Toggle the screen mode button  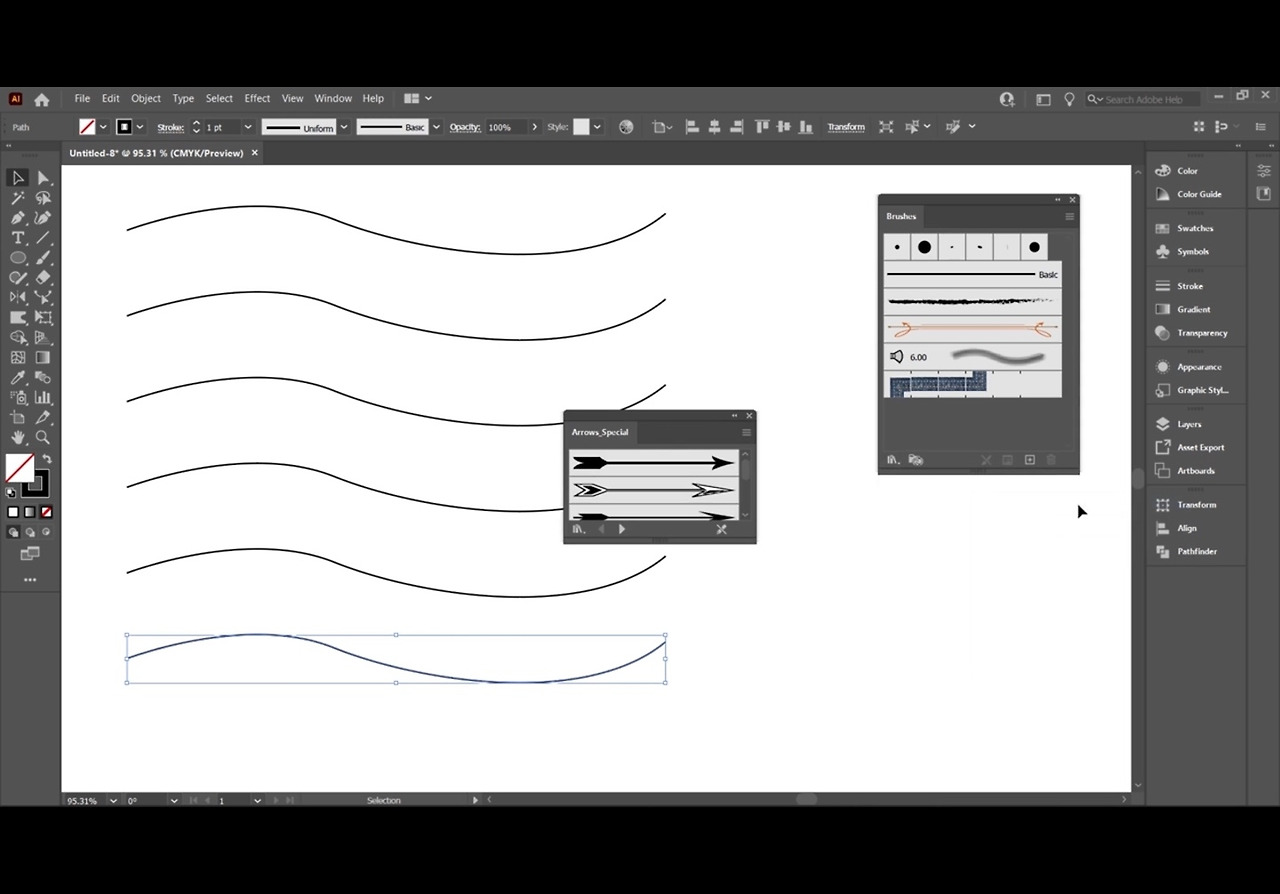point(29,554)
